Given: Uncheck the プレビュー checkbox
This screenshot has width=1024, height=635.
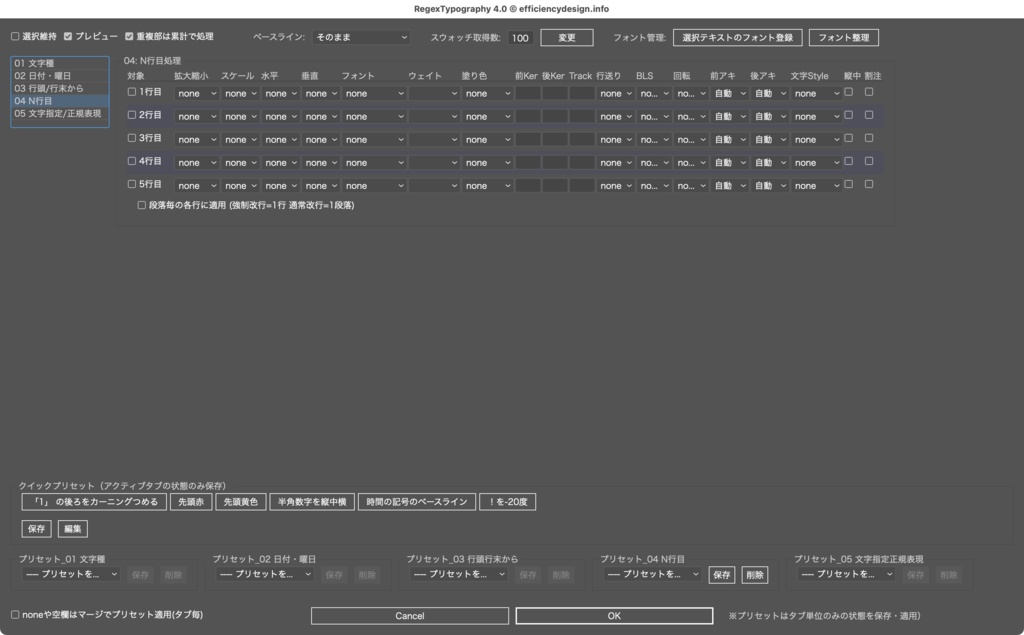Looking at the screenshot, I should click(68, 37).
